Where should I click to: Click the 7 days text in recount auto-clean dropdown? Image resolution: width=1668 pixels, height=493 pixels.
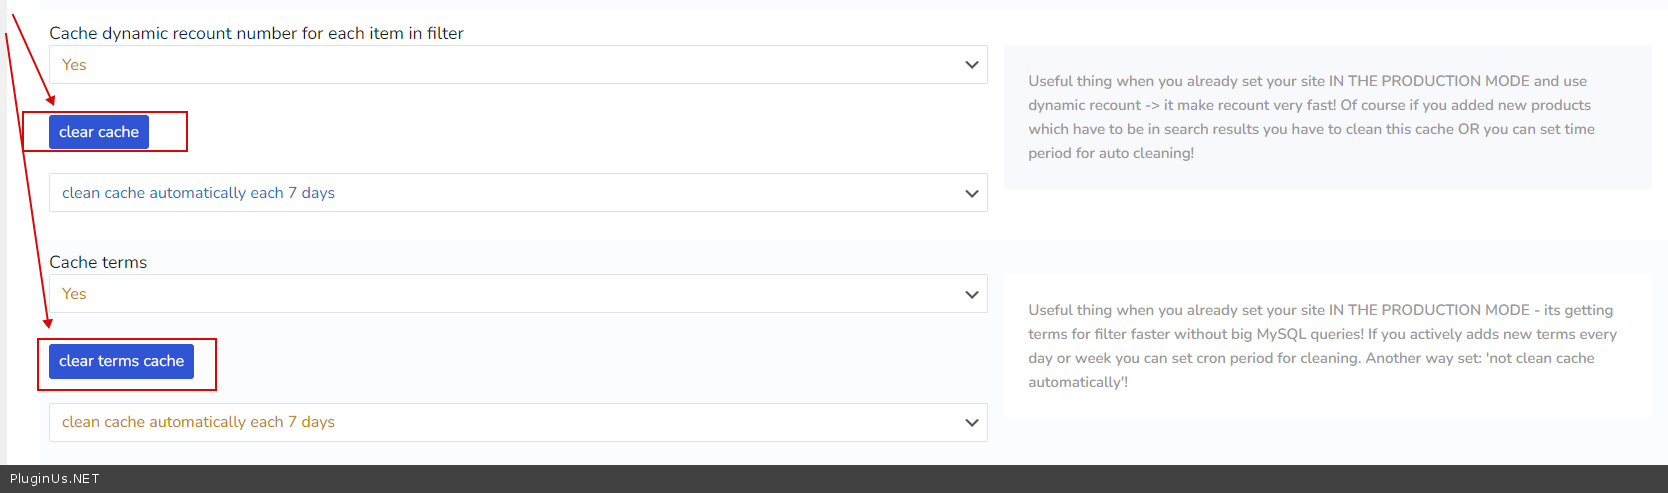(x=311, y=193)
